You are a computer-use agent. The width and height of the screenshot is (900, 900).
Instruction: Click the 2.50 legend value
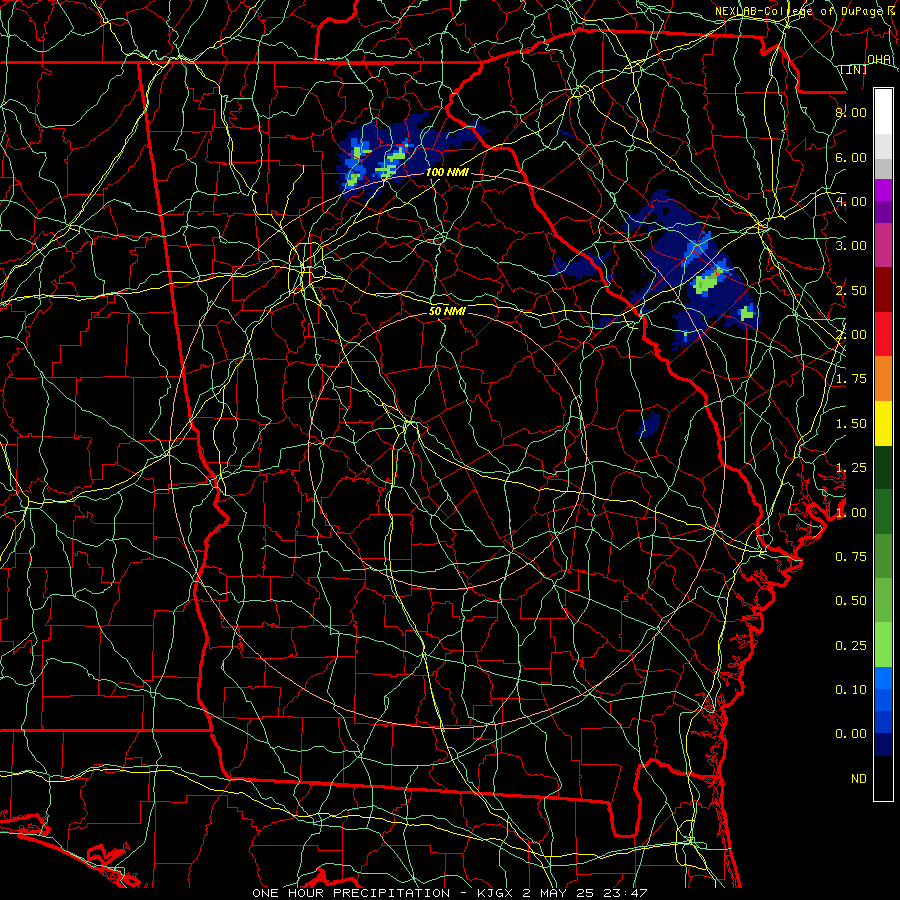tap(851, 290)
